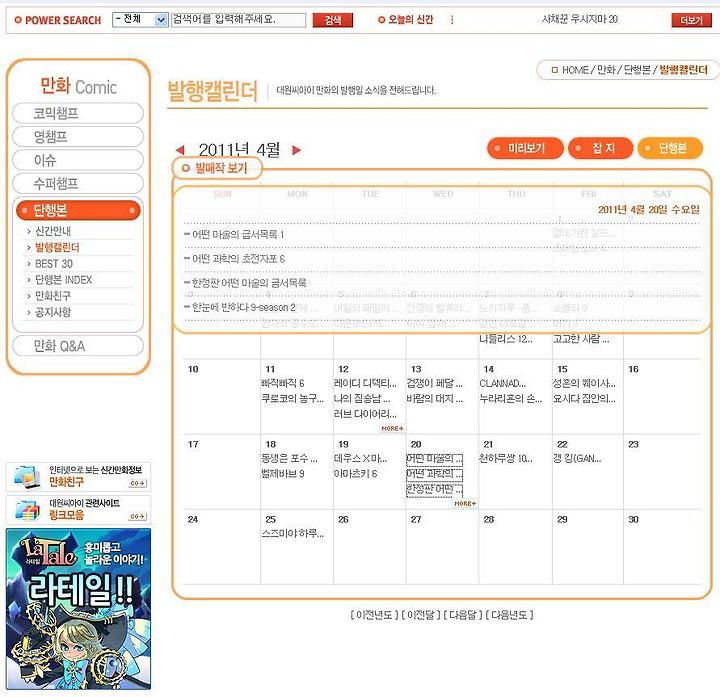Open the 링크모음 folder icon
Viewport: 720px width, 697px height.
(27, 510)
